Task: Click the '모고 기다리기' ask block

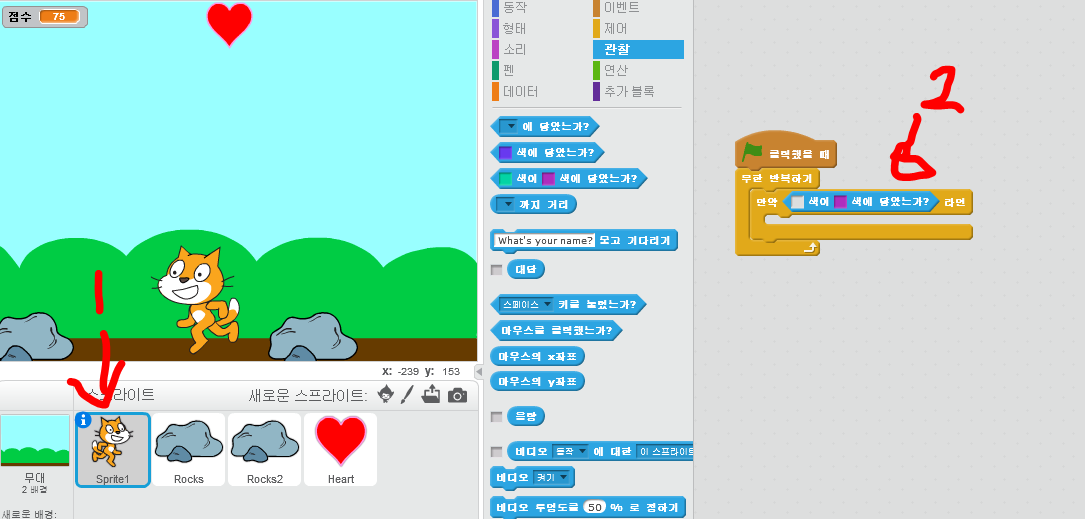Action: [634, 241]
